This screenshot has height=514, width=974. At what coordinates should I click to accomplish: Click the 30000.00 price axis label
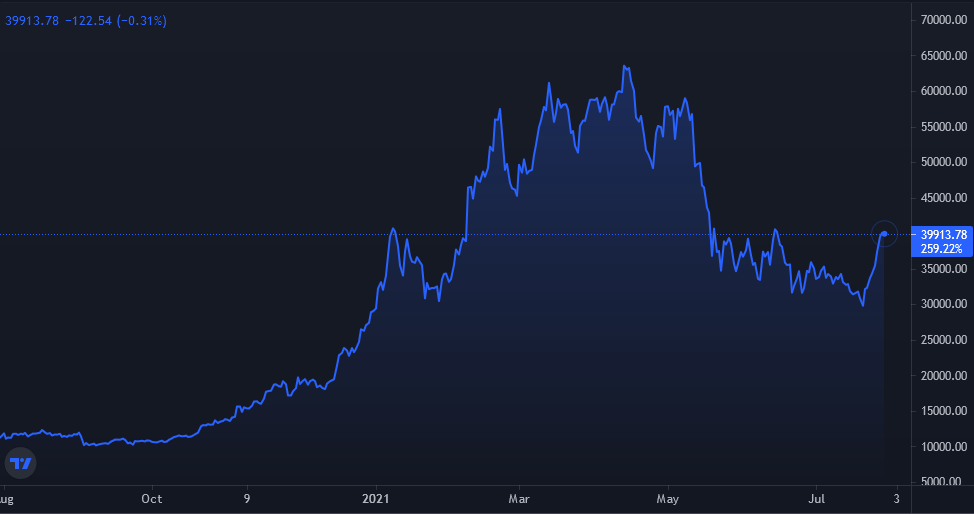click(944, 304)
